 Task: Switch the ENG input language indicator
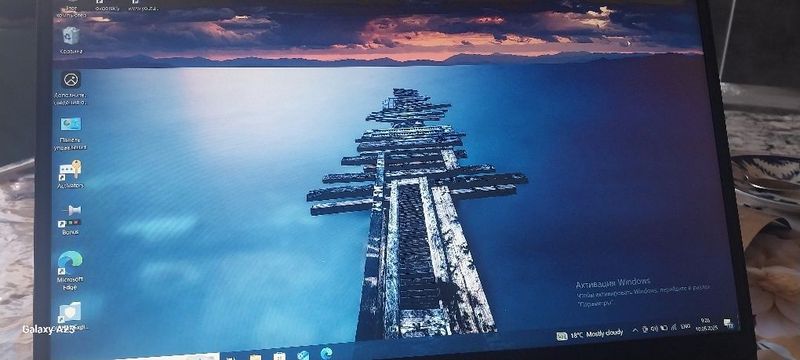[x=686, y=326]
